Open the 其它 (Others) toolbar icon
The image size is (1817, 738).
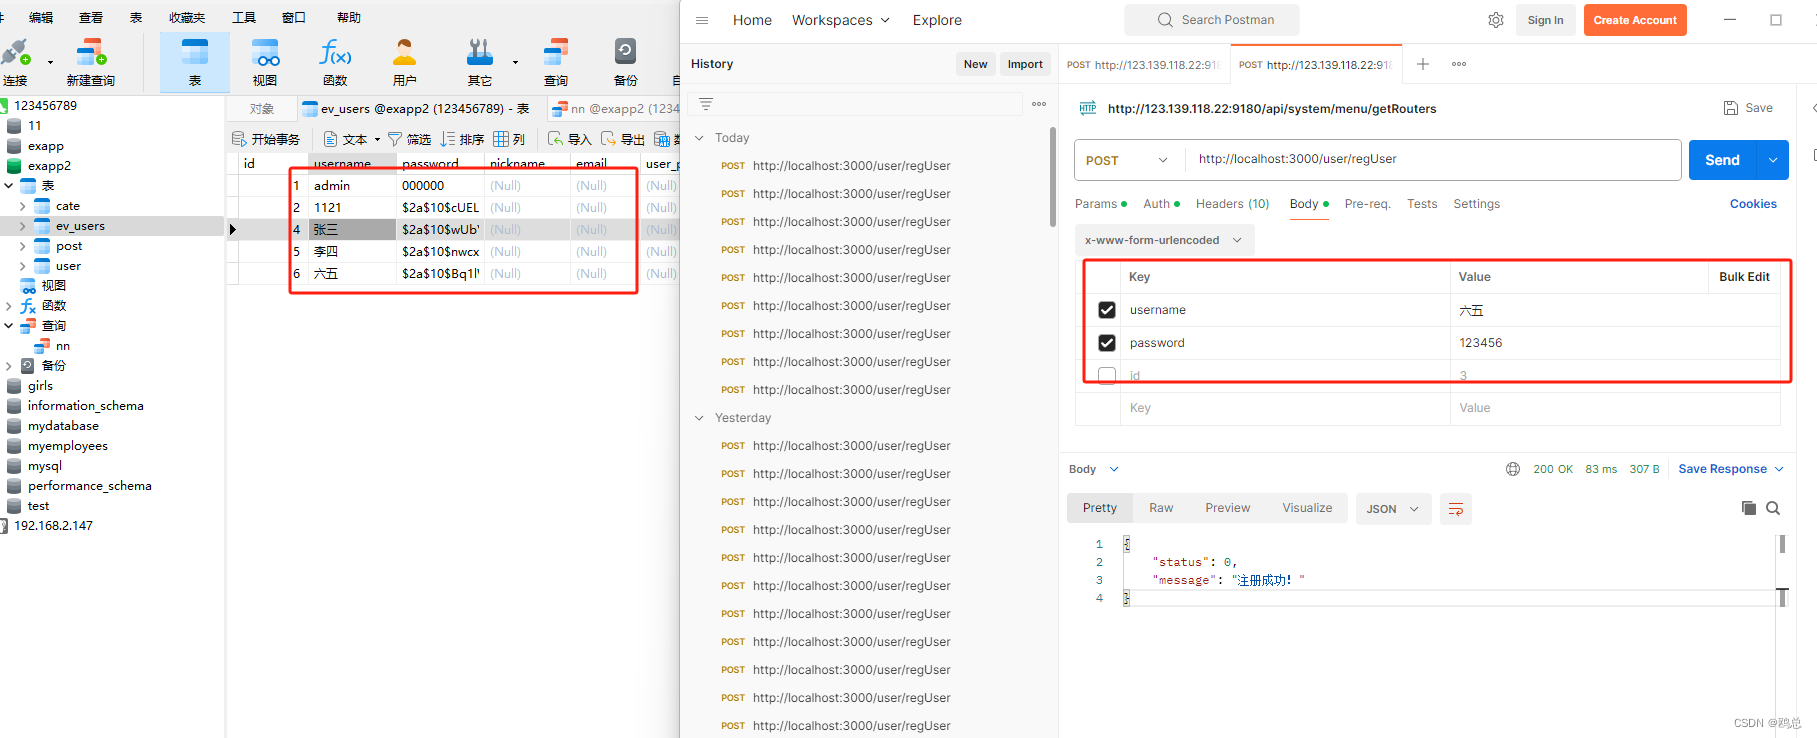coord(480,62)
